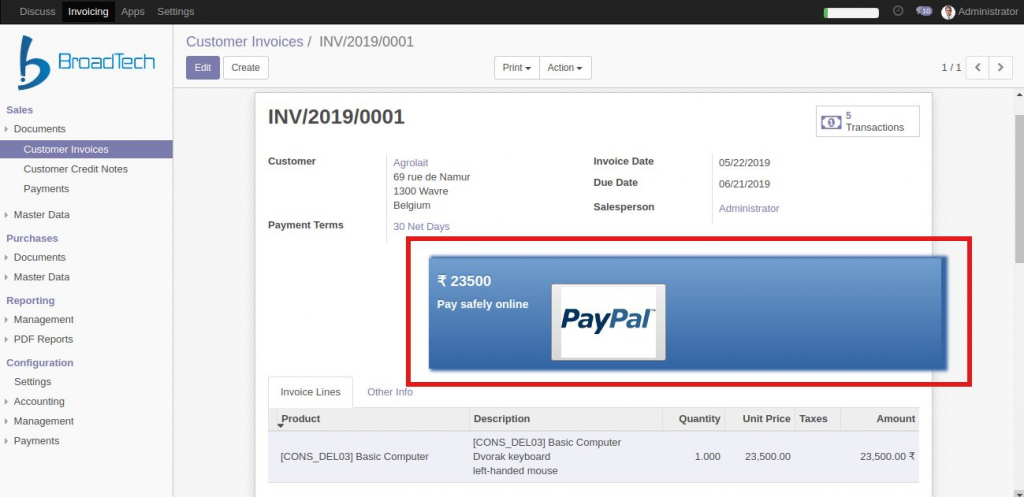Expand Payments under Configuration
The image size is (1024, 497).
pos(36,441)
